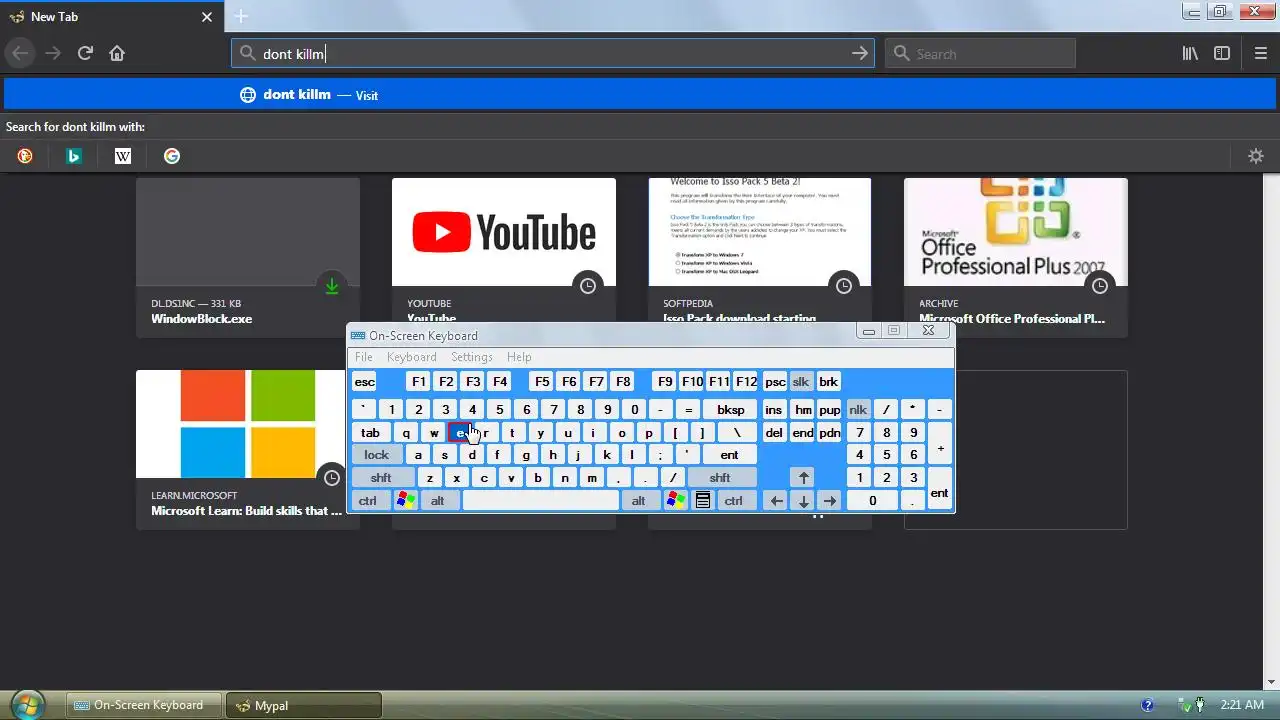Toggle the sidebar icon in the toolbar
Image resolution: width=1280 pixels, height=720 pixels.
(1222, 53)
